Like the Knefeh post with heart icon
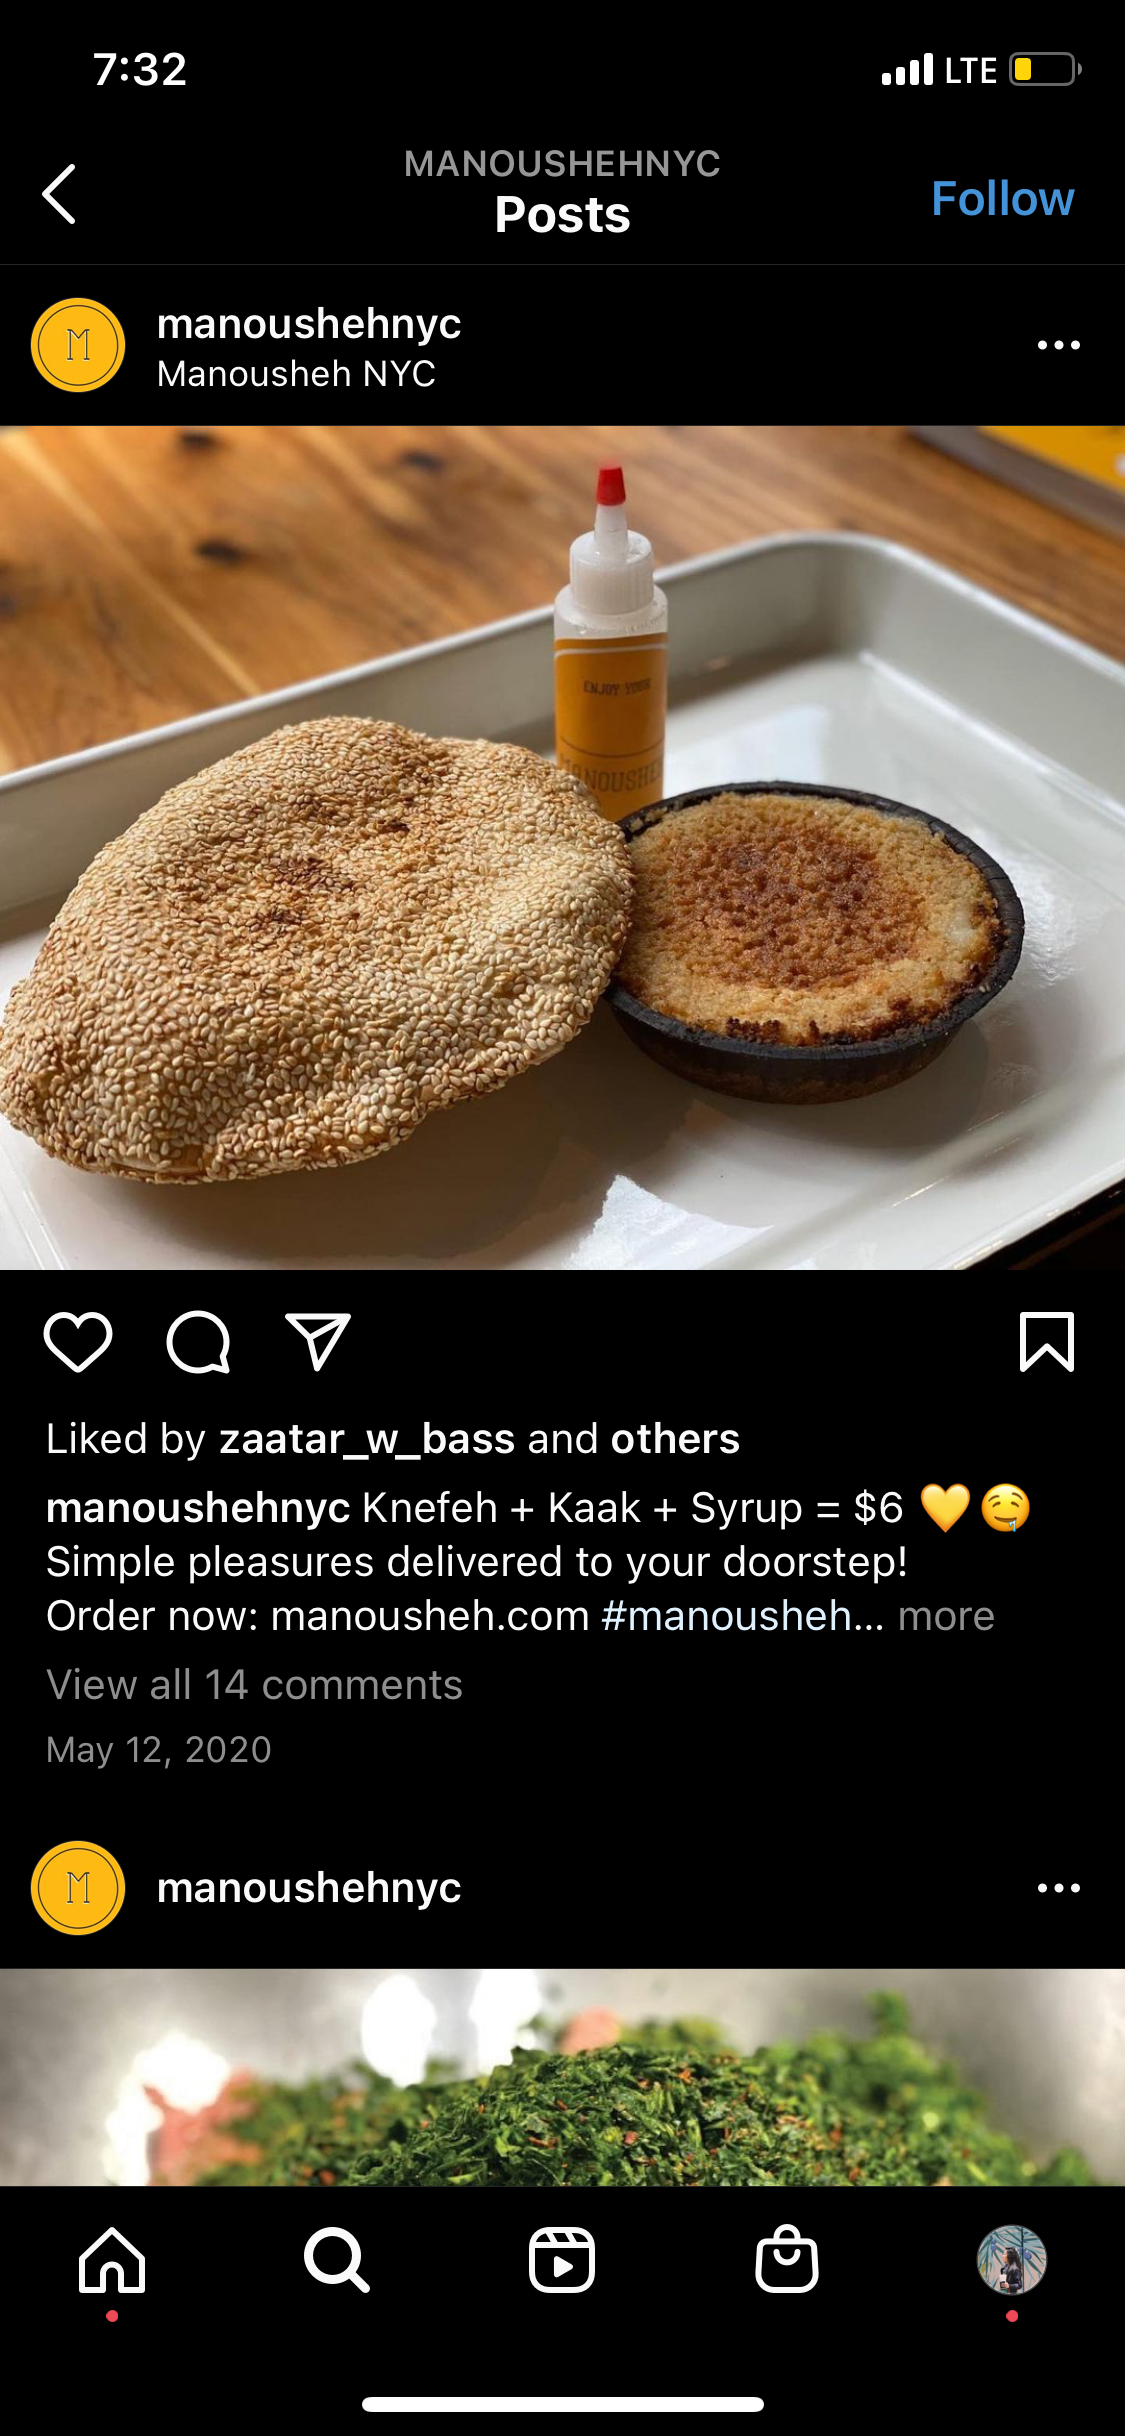The height and width of the screenshot is (2436, 1125). [x=78, y=1341]
